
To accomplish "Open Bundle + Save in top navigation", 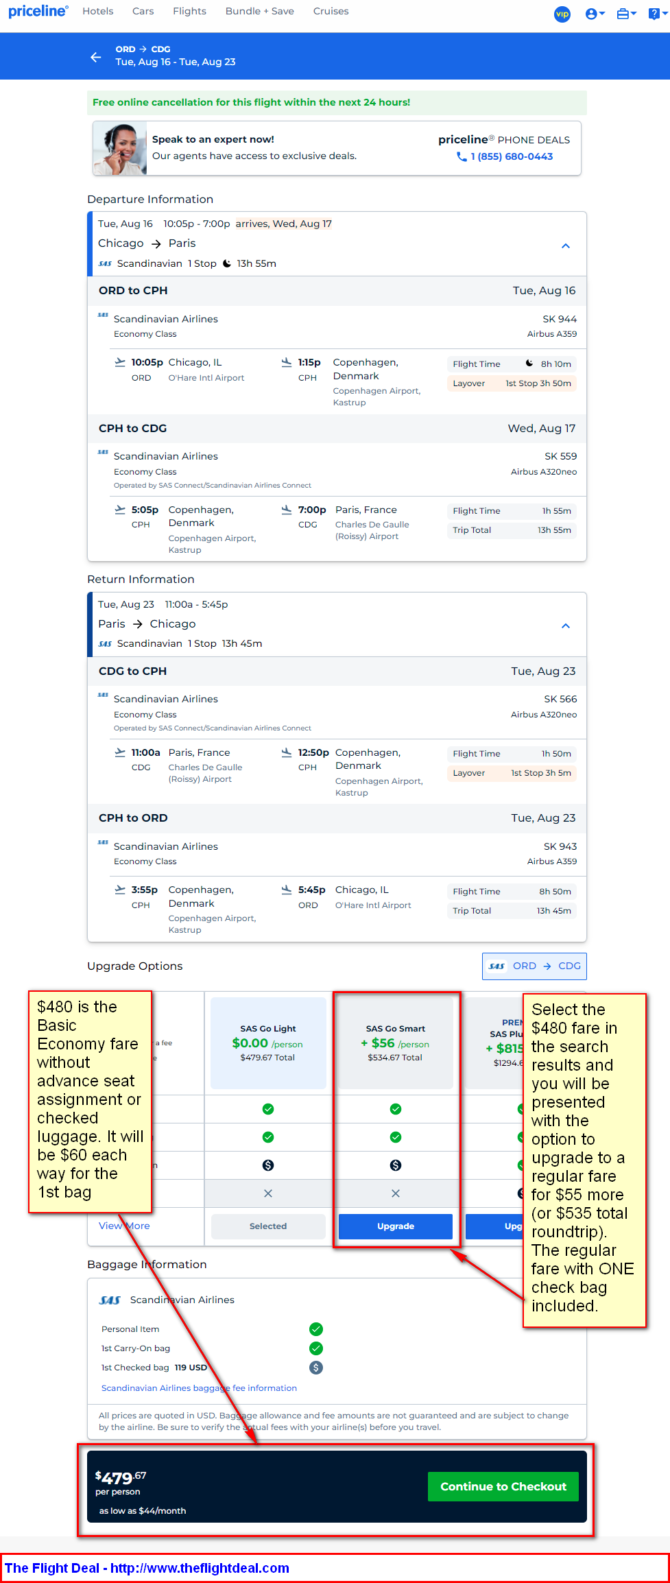I will [259, 12].
